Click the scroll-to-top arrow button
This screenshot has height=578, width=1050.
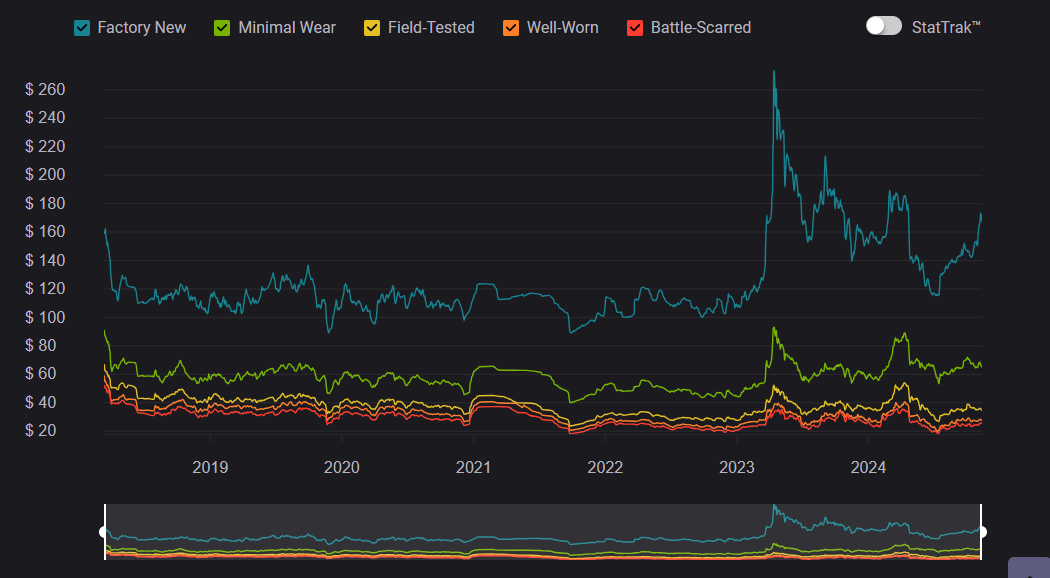[x=1028, y=568]
